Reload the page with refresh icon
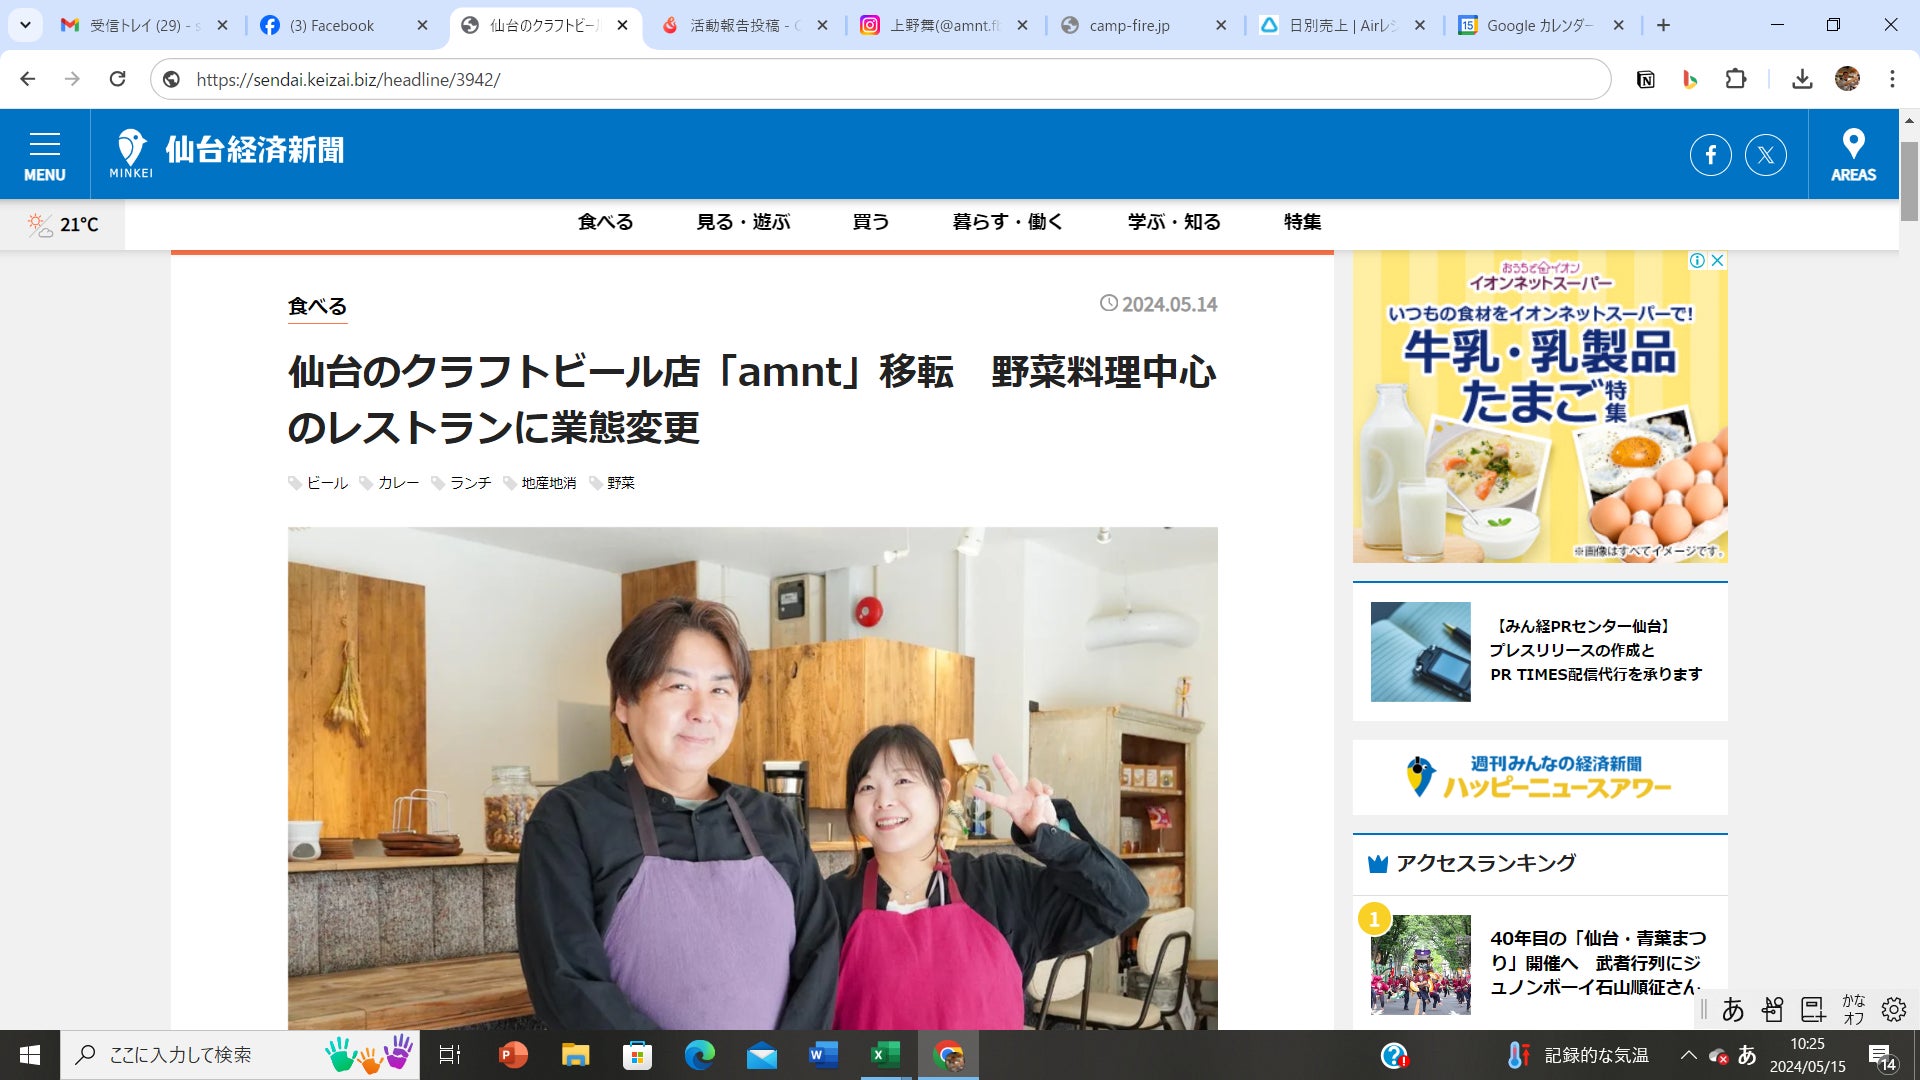The height and width of the screenshot is (1080, 1920). (117, 79)
